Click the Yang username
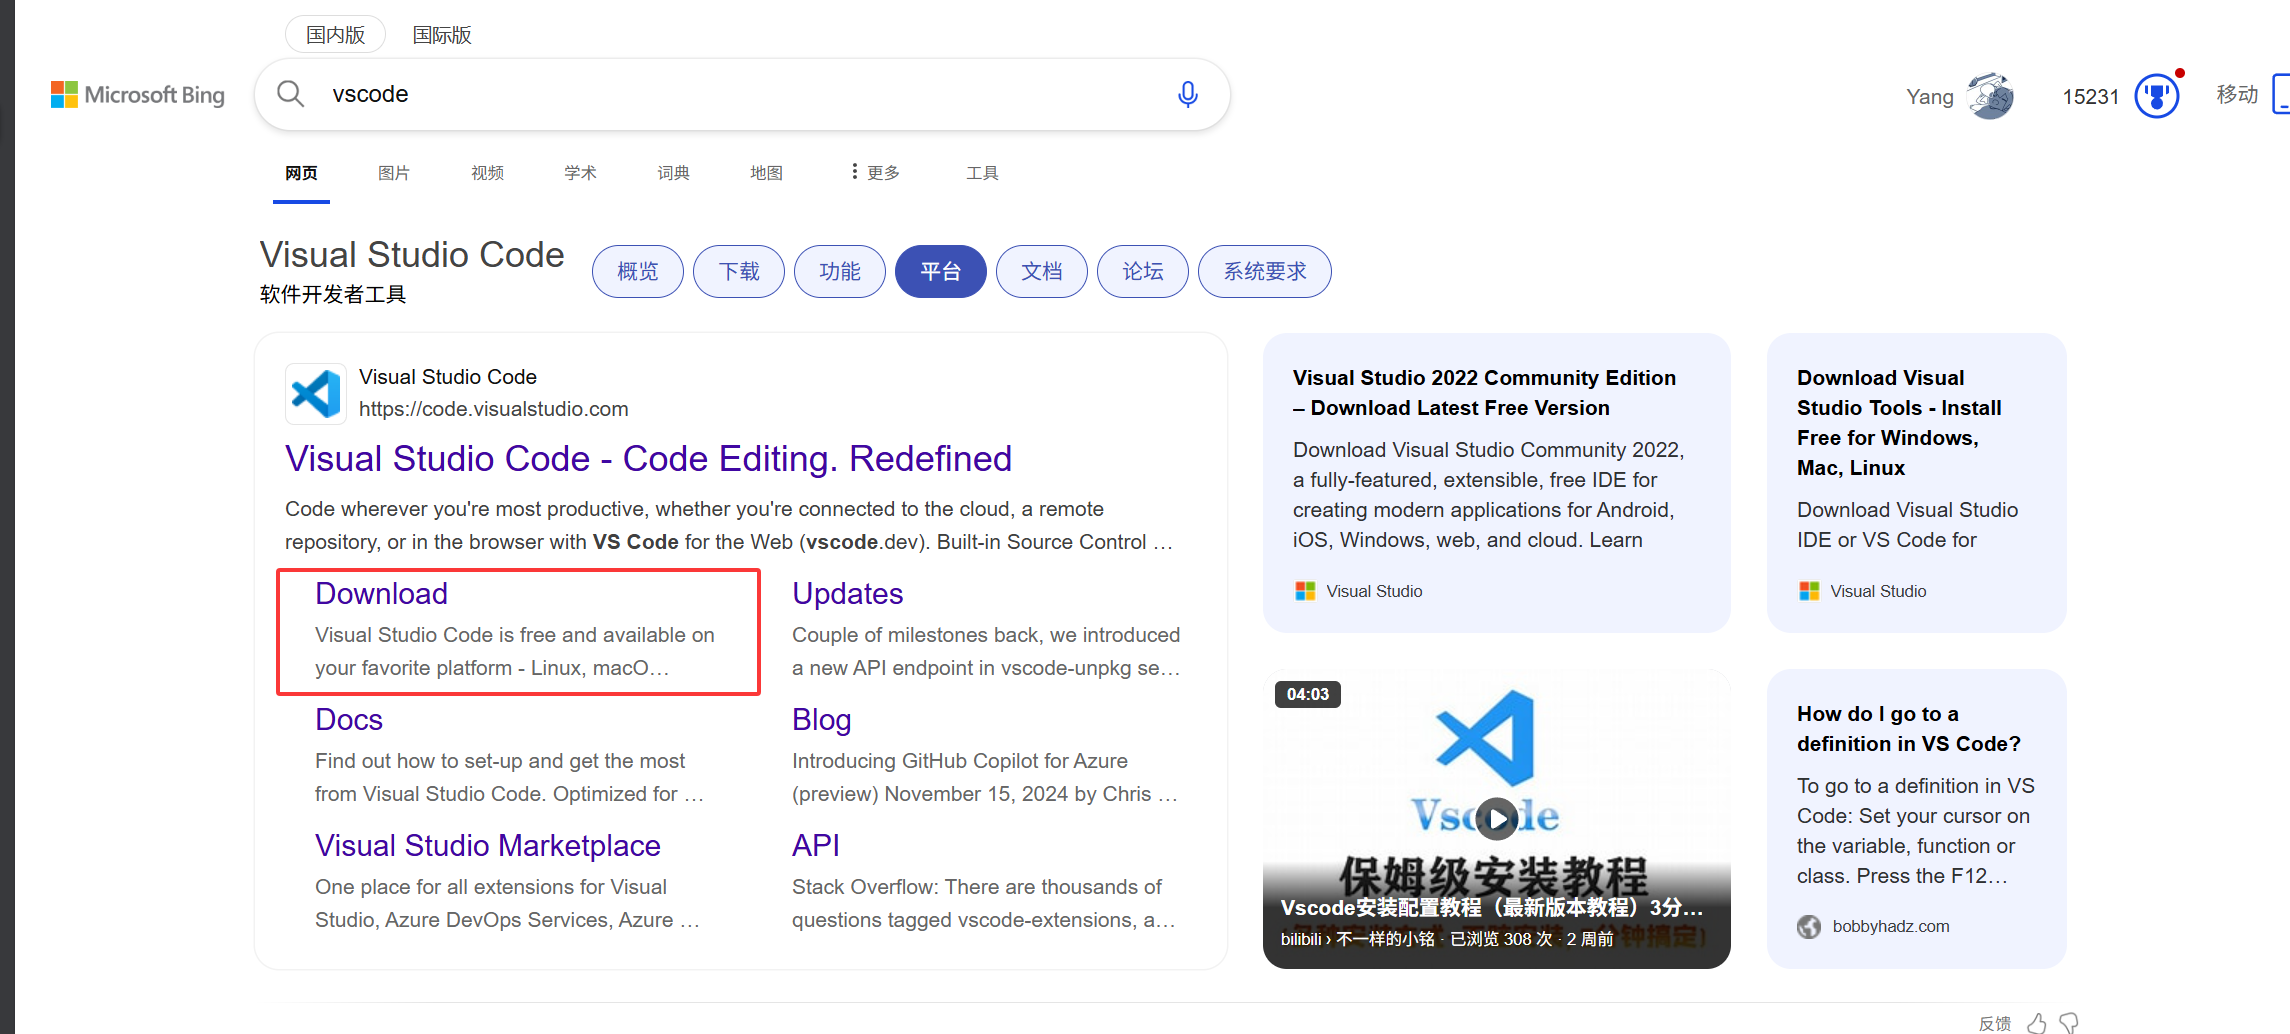2290x1034 pixels. point(1929,97)
